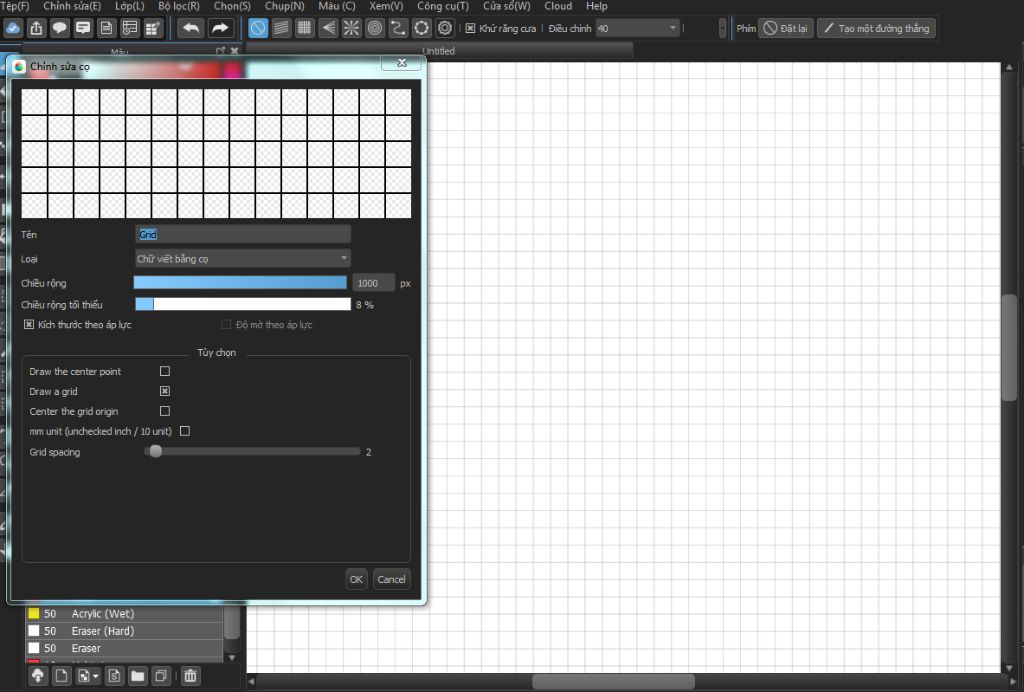This screenshot has width=1024, height=692.
Task: Open the Cửa sổ(W) menu
Action: click(507, 6)
